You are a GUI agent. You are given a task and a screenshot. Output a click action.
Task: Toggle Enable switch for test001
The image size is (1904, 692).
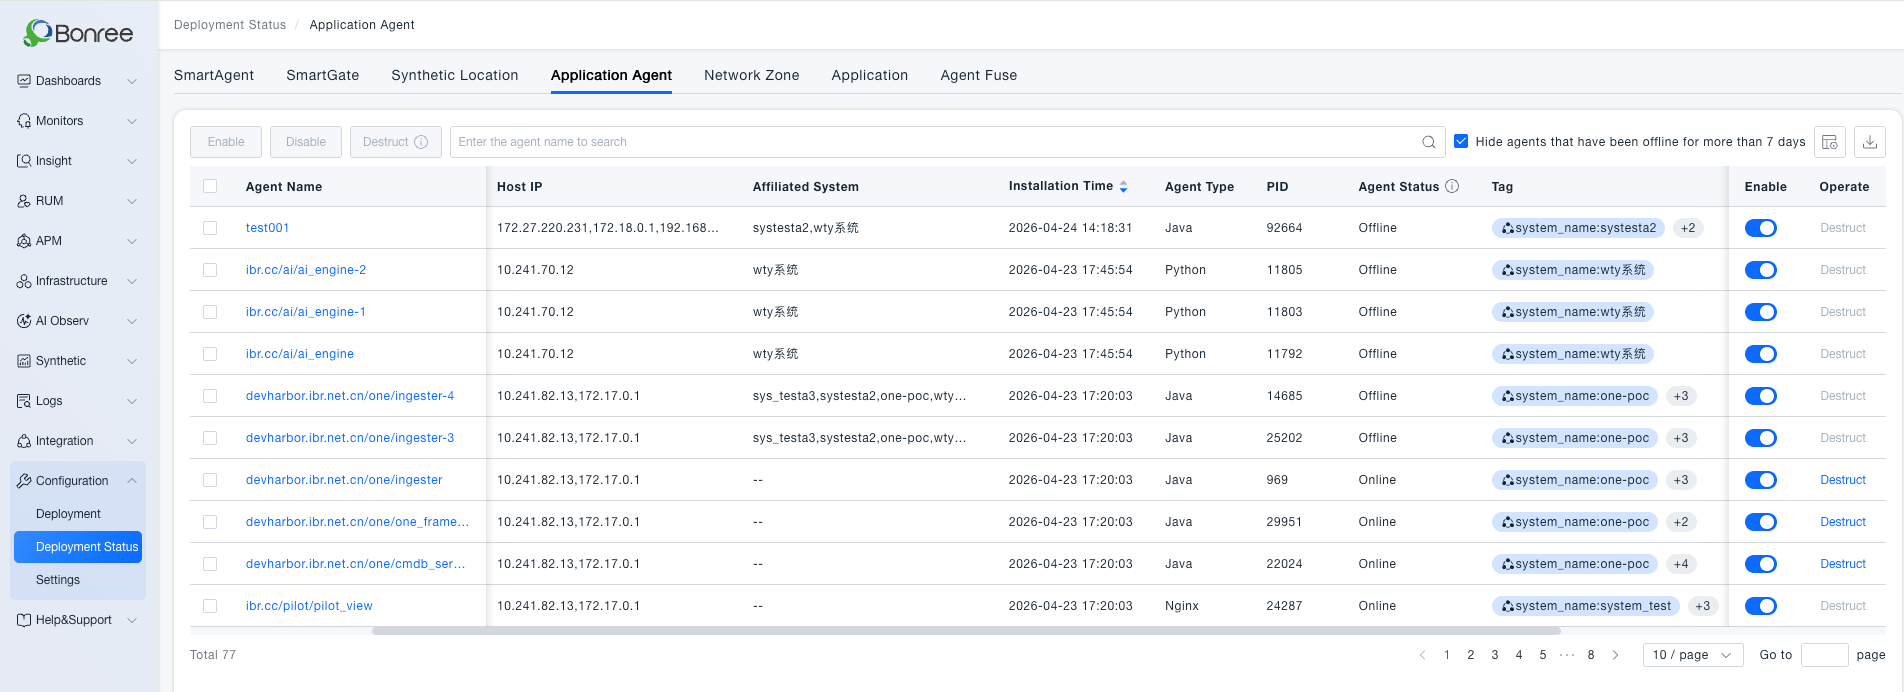pos(1761,228)
